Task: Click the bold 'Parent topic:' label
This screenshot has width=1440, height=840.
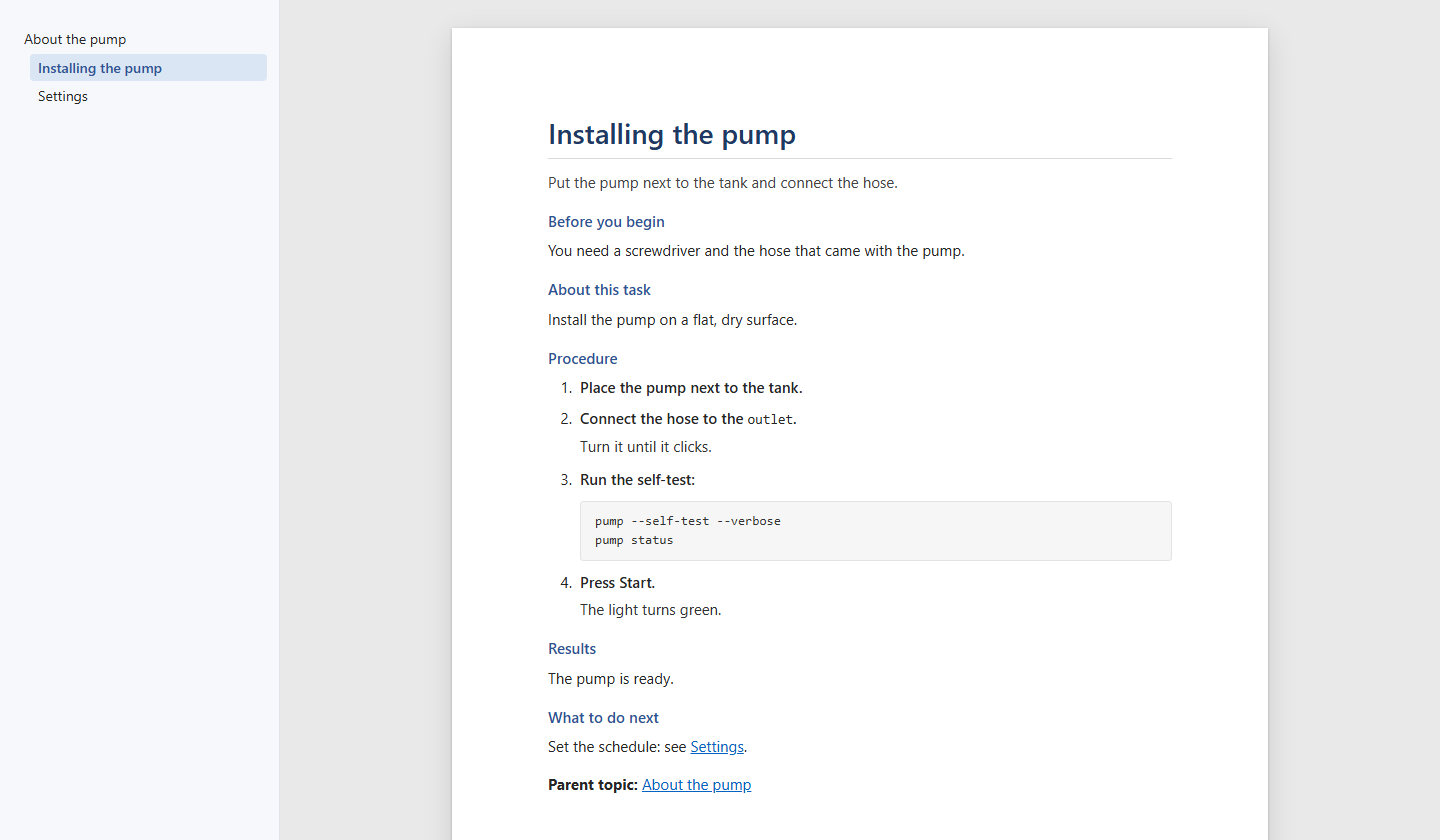Action: pos(593,785)
